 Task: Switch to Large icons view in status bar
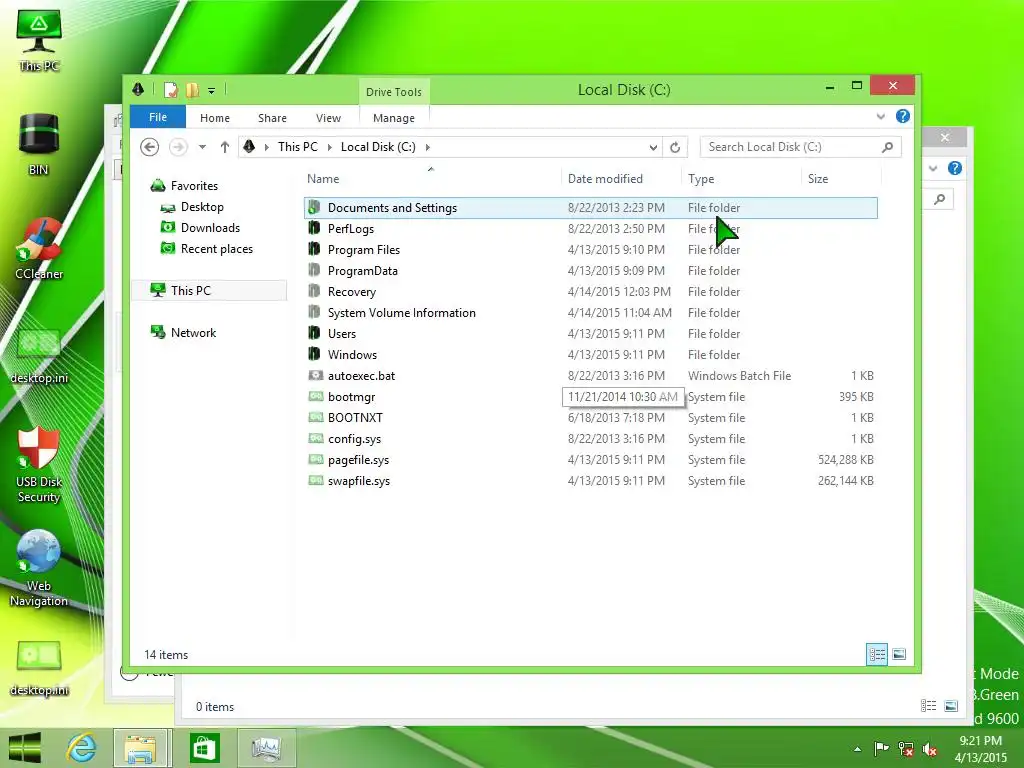[x=899, y=654]
